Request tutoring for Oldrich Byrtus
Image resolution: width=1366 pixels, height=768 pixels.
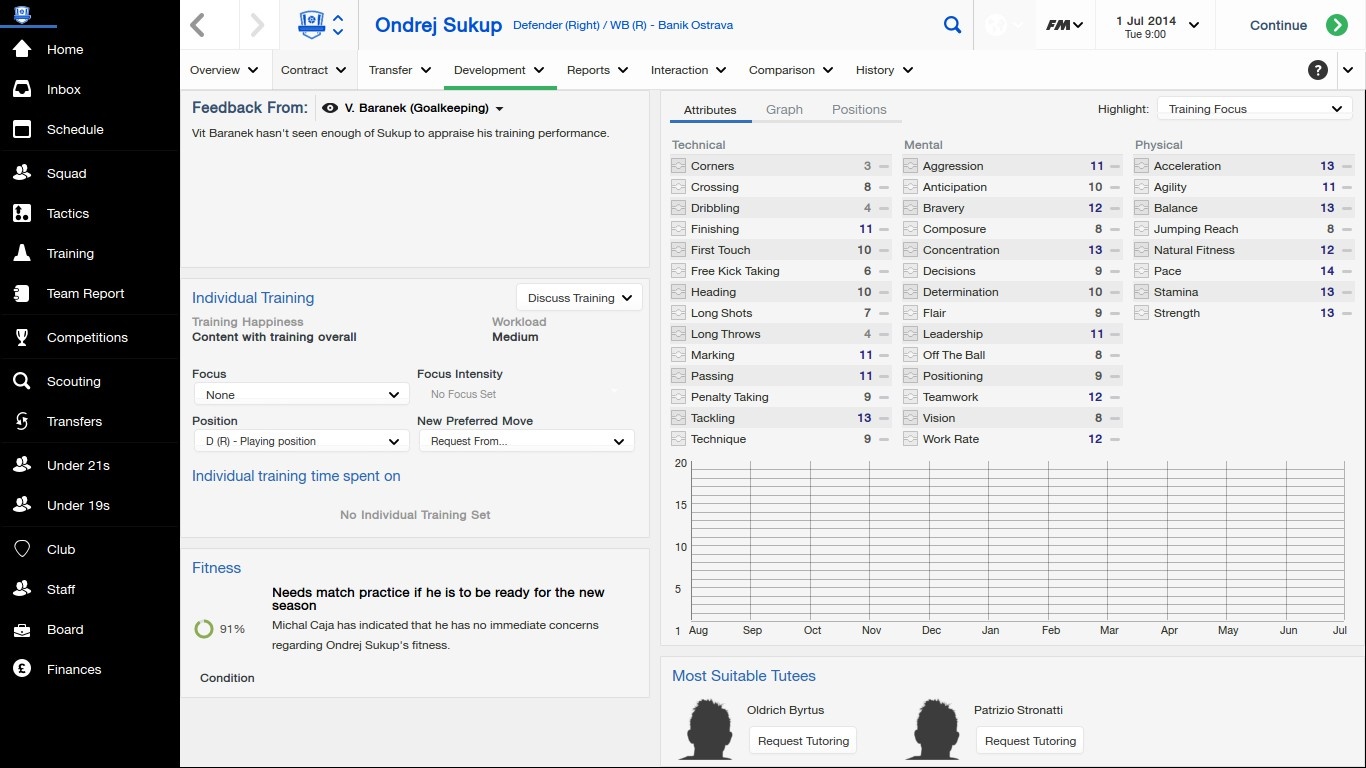[803, 741]
